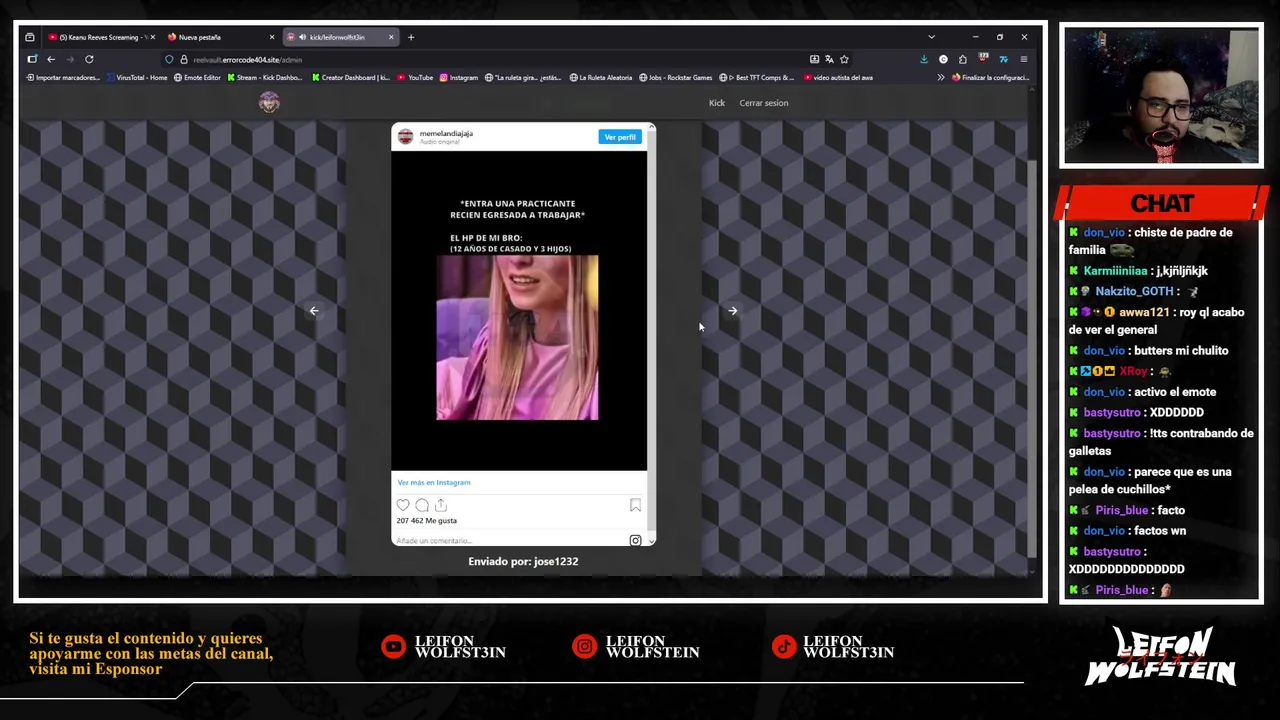Open Finalizar la configuración bookmark
Viewport: 1280px width, 720px height.
click(990, 77)
